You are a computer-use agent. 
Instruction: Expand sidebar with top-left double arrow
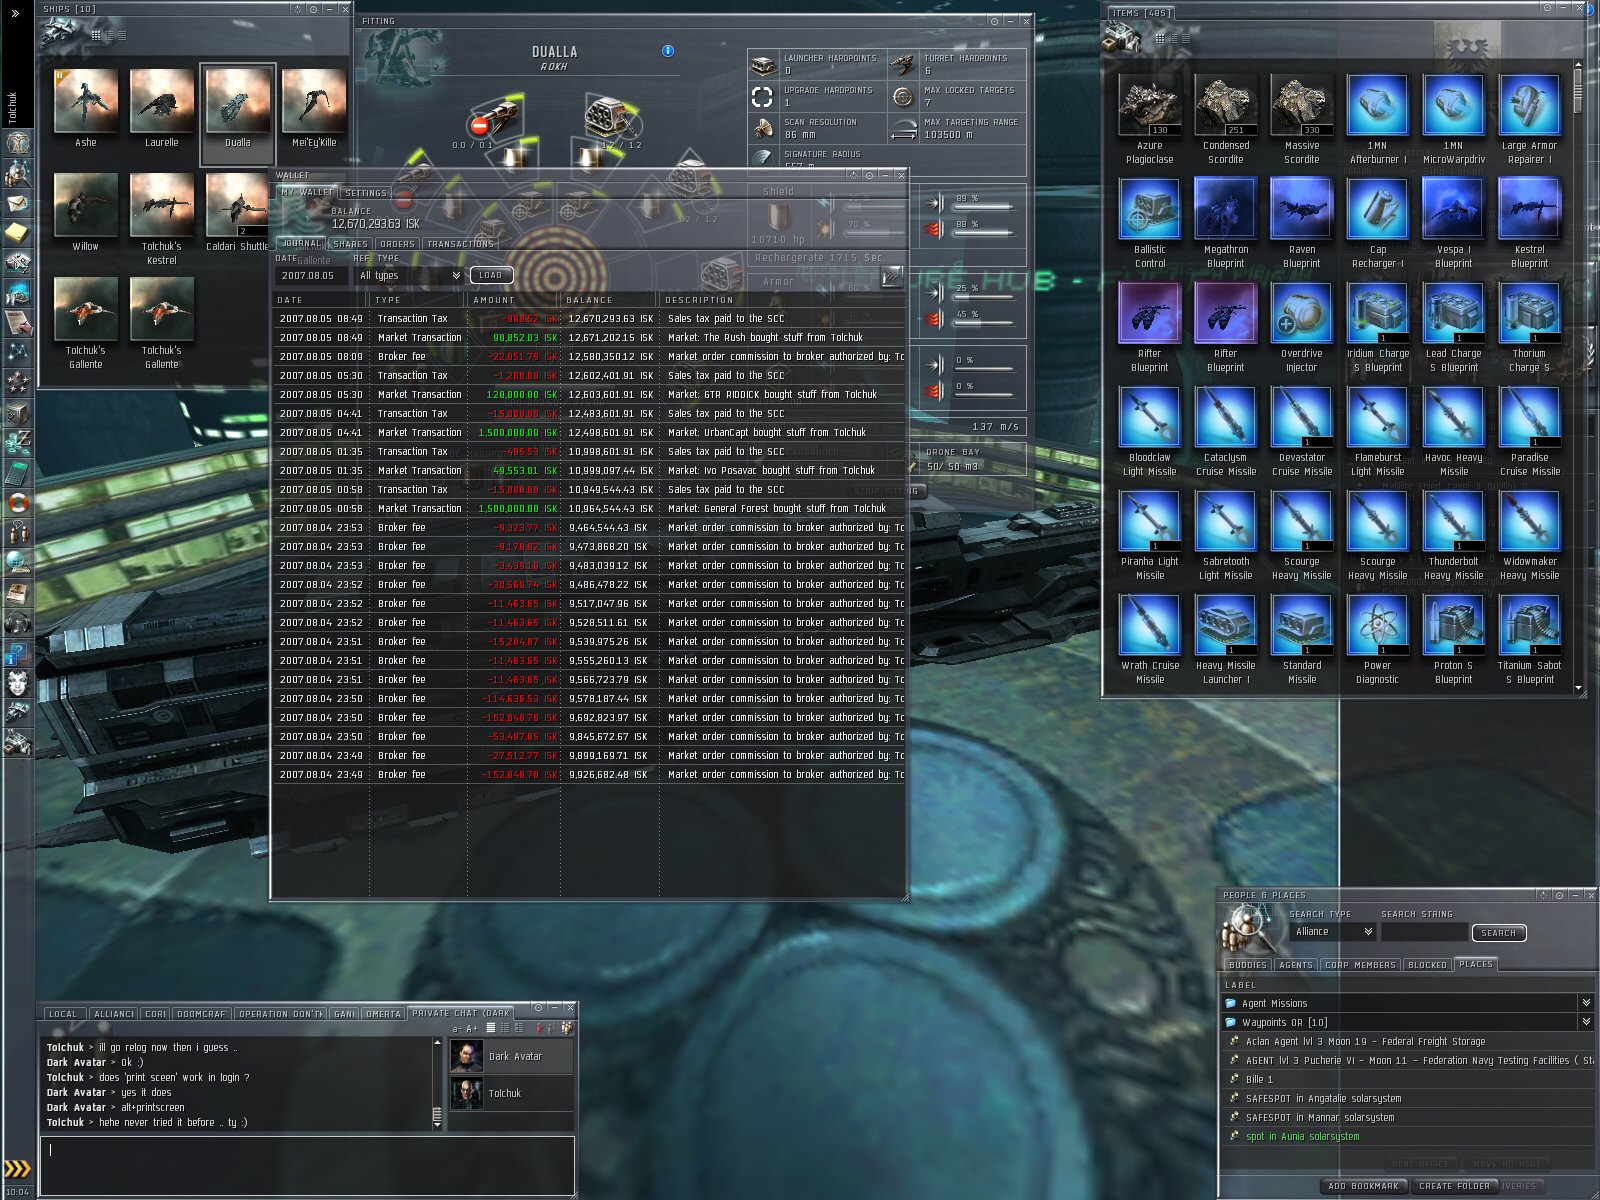pyautogui.click(x=15, y=14)
